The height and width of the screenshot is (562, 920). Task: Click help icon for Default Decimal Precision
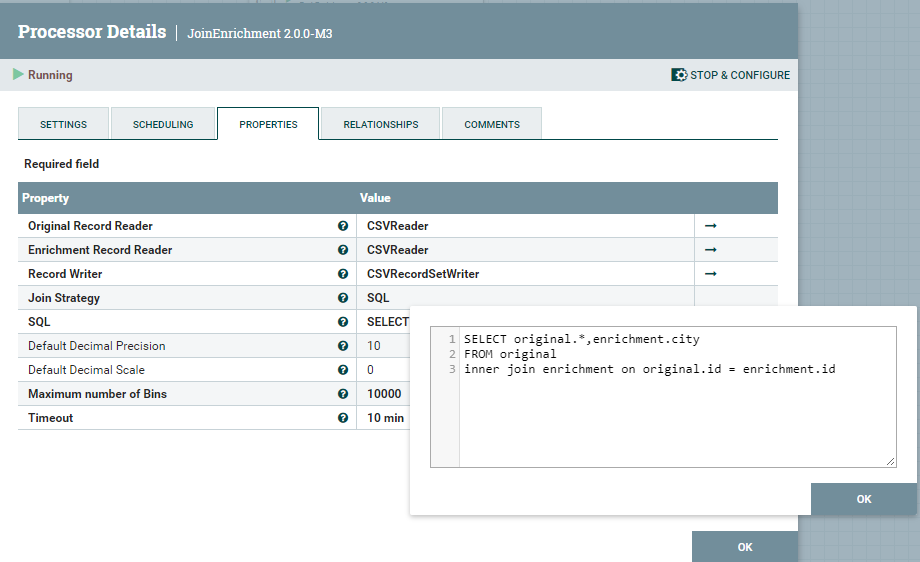(x=343, y=346)
